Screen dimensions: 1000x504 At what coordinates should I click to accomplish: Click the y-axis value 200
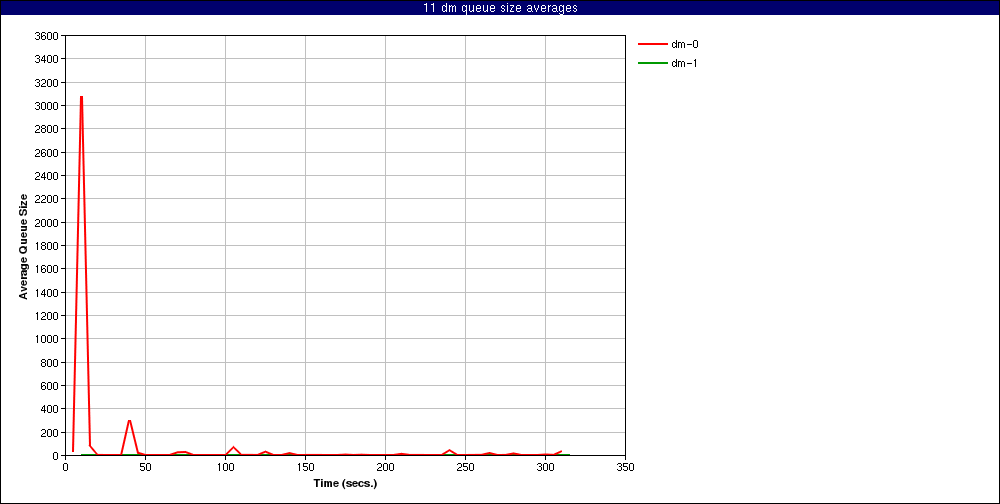[x=50, y=433]
